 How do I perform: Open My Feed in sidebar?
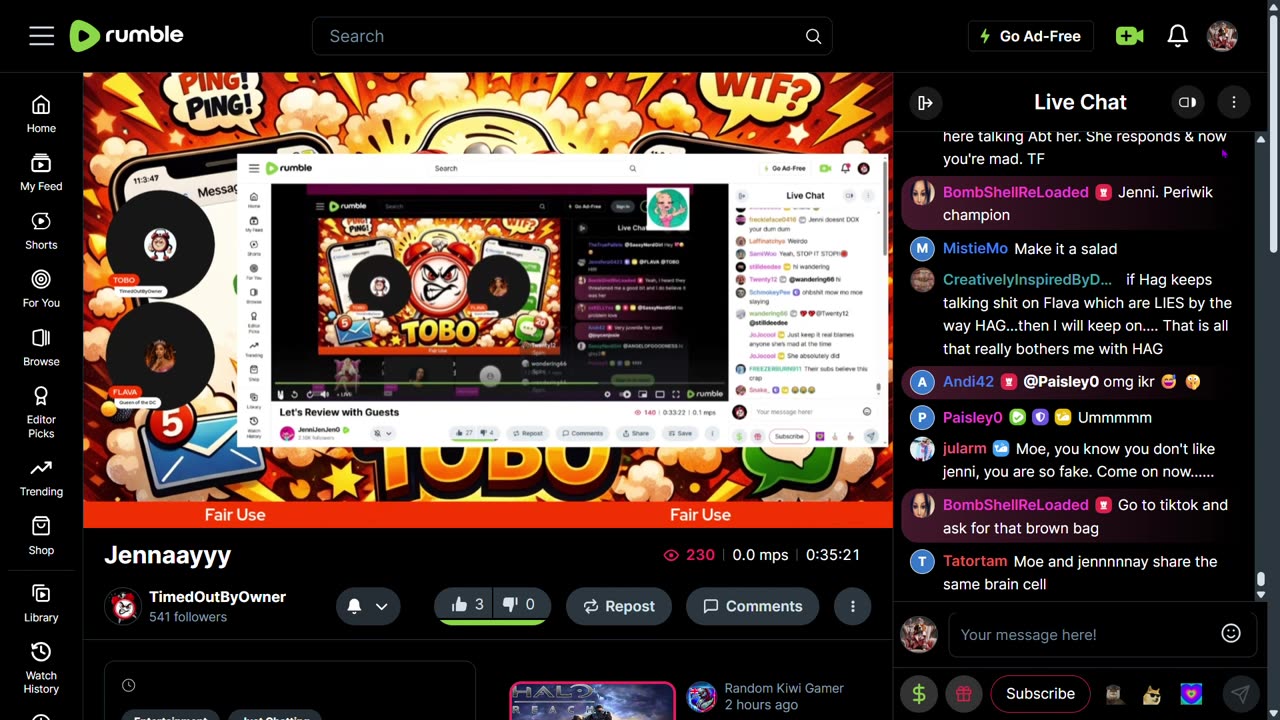(41, 172)
